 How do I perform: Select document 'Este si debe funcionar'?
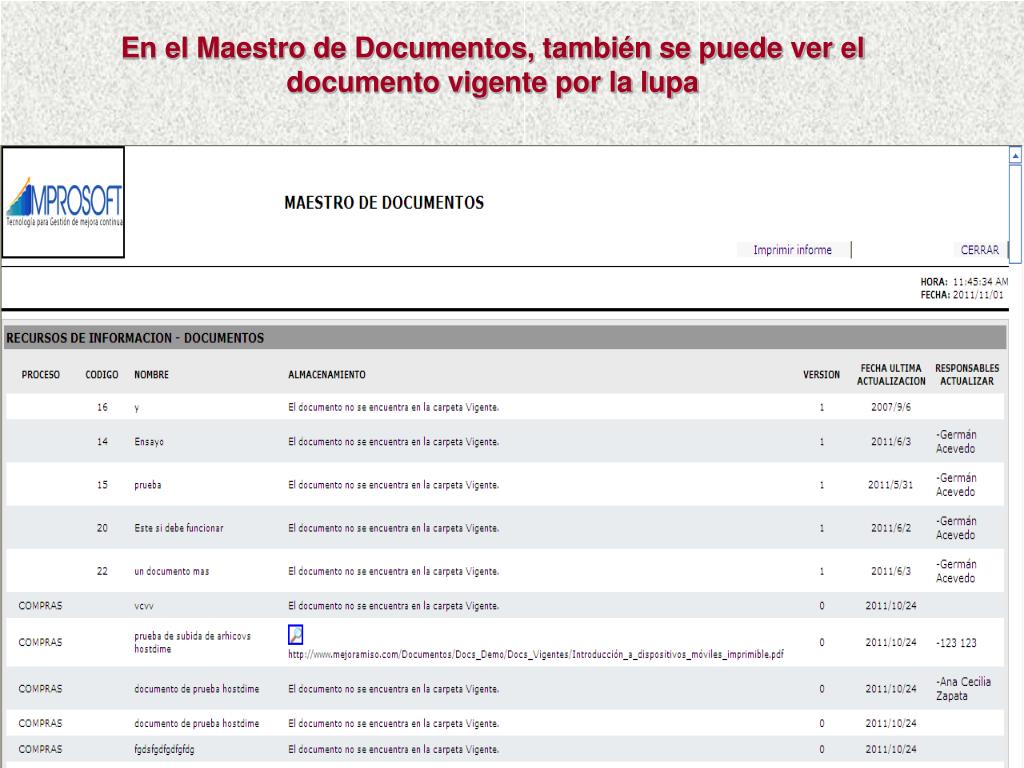point(179,528)
